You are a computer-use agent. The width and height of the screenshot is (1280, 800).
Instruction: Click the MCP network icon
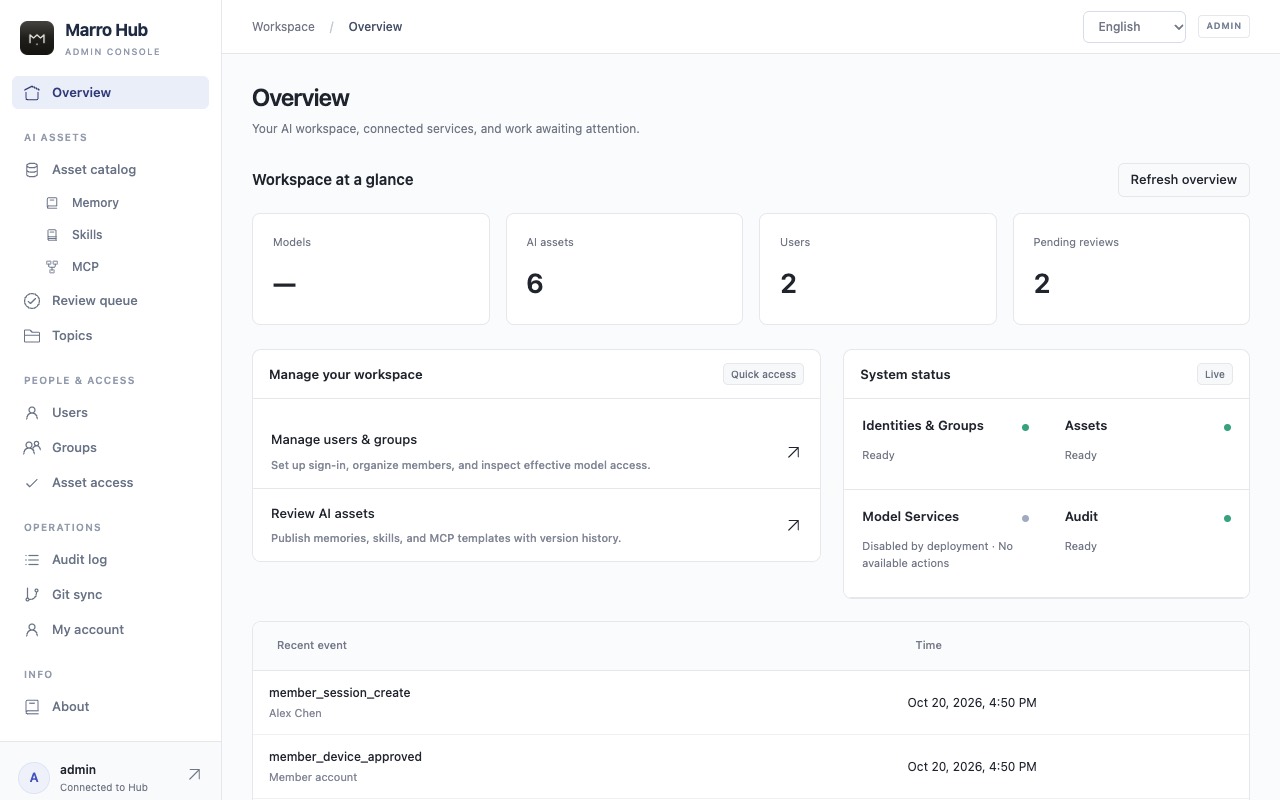point(52,267)
